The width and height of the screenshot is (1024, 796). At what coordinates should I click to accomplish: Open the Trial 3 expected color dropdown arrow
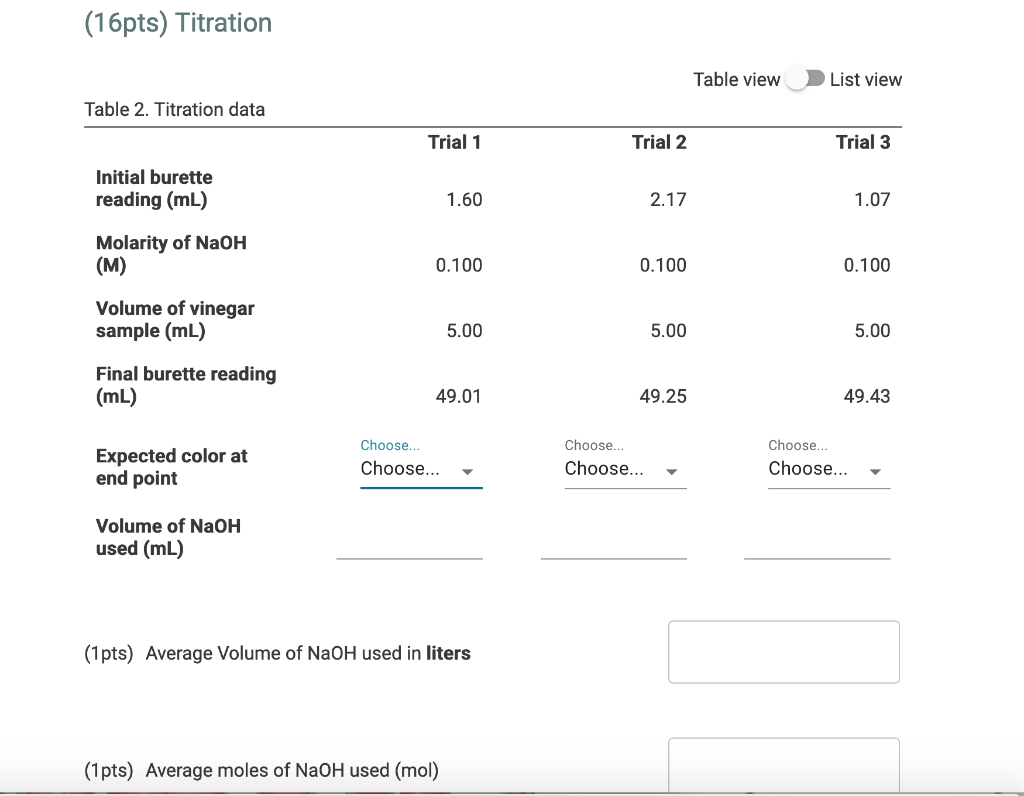[873, 472]
